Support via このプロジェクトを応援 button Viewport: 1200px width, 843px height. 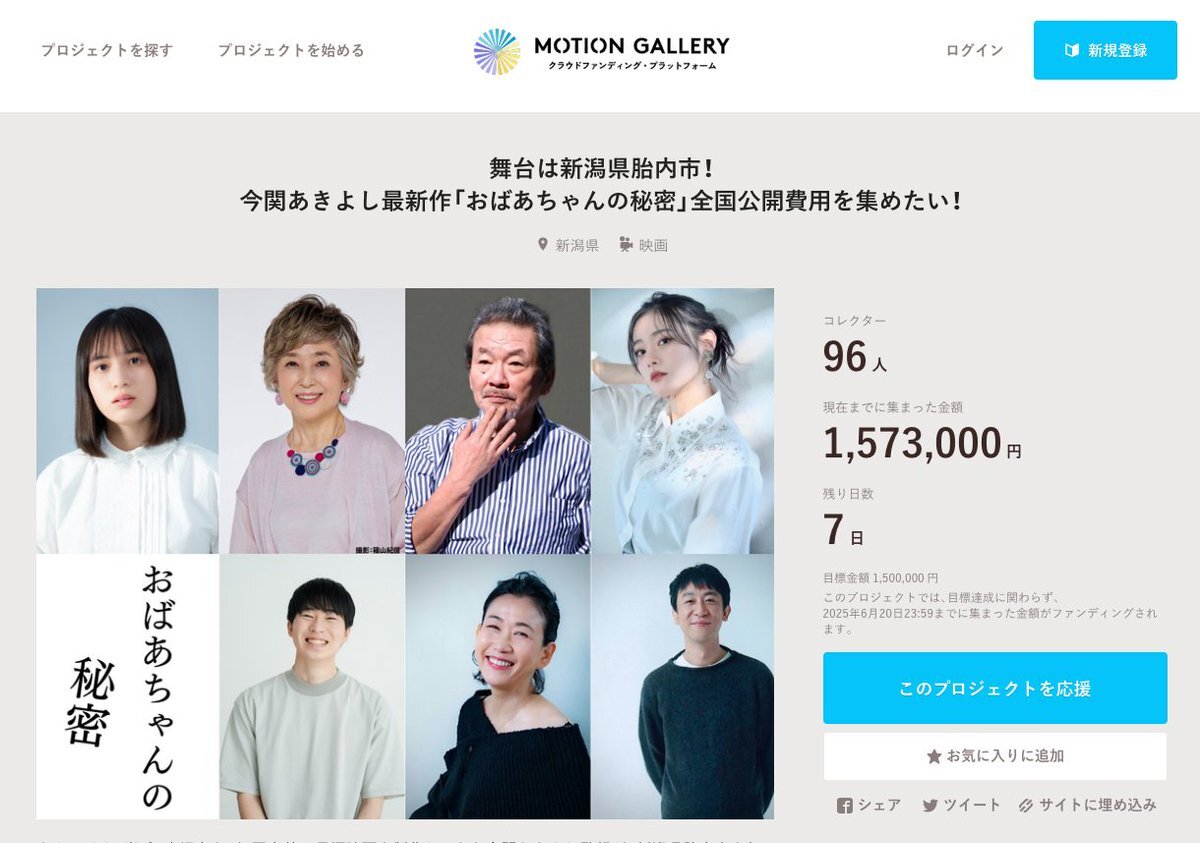coord(995,688)
